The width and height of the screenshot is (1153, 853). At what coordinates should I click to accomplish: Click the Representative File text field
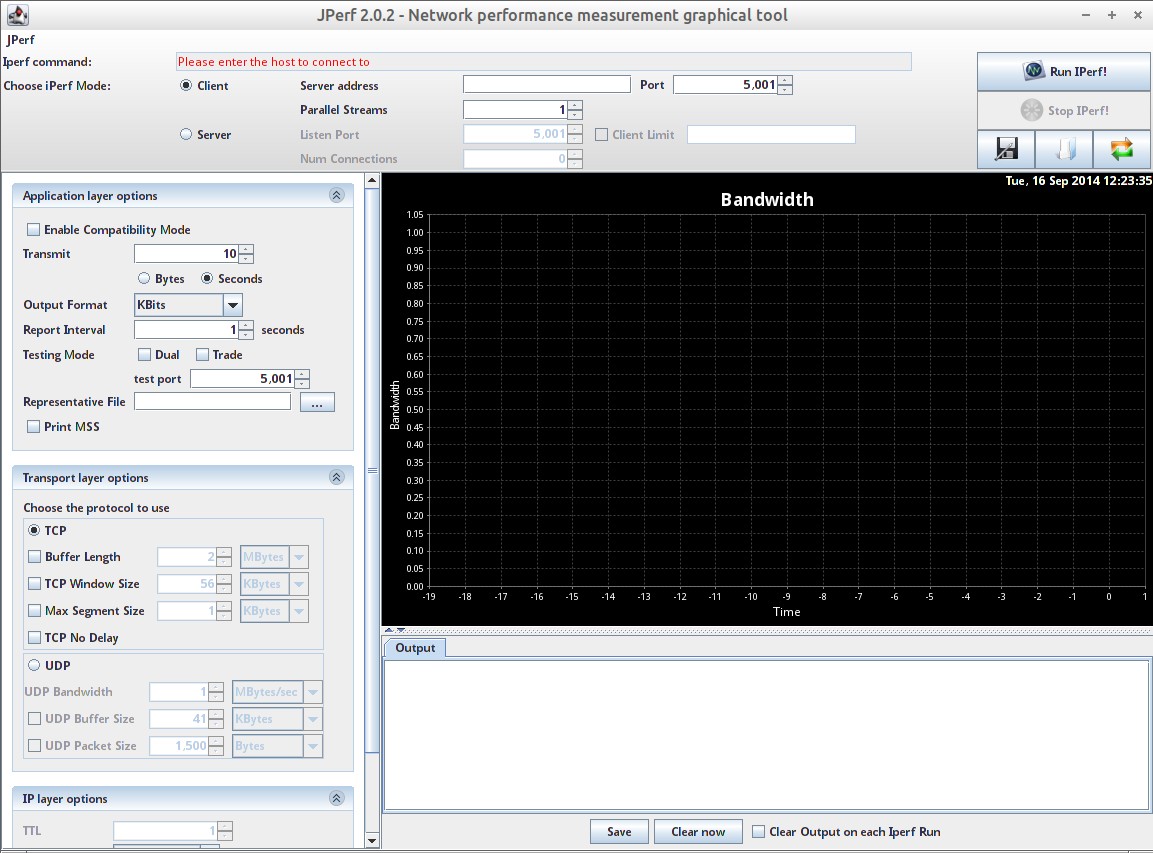coord(213,401)
